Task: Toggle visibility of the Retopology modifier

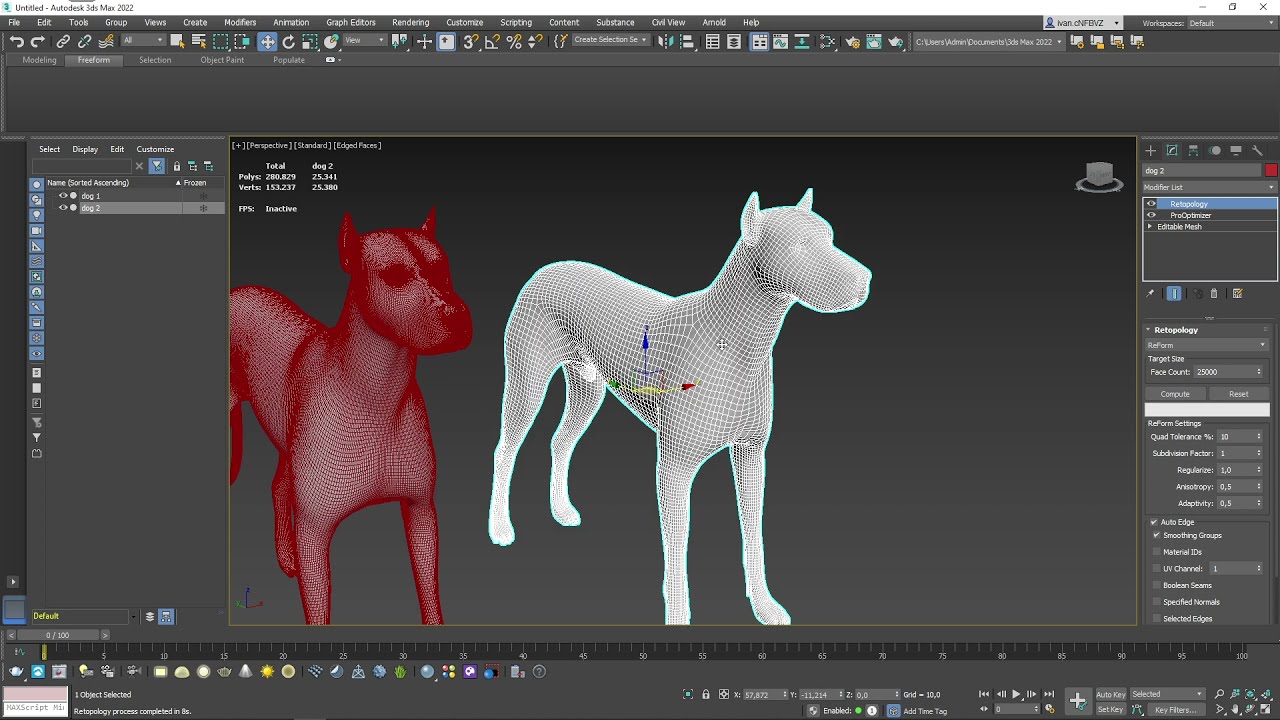Action: (1151, 204)
